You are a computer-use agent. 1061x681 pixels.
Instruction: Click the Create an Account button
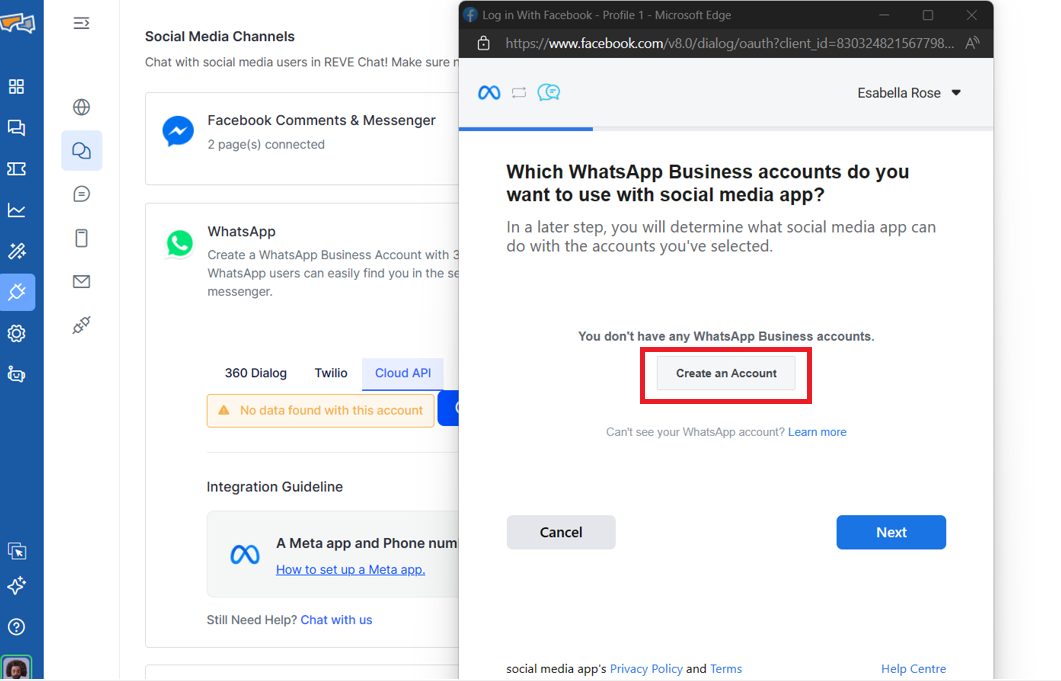click(x=726, y=374)
